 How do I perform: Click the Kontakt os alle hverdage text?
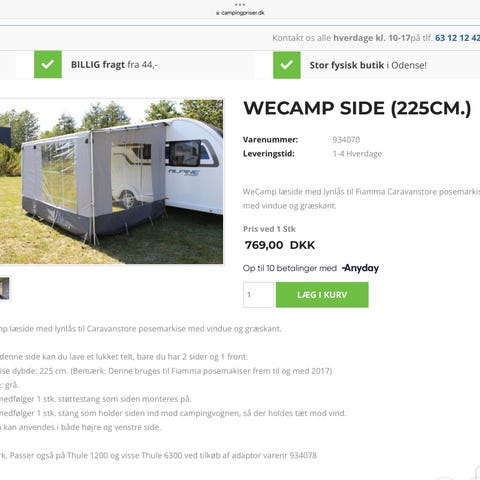(x=341, y=38)
